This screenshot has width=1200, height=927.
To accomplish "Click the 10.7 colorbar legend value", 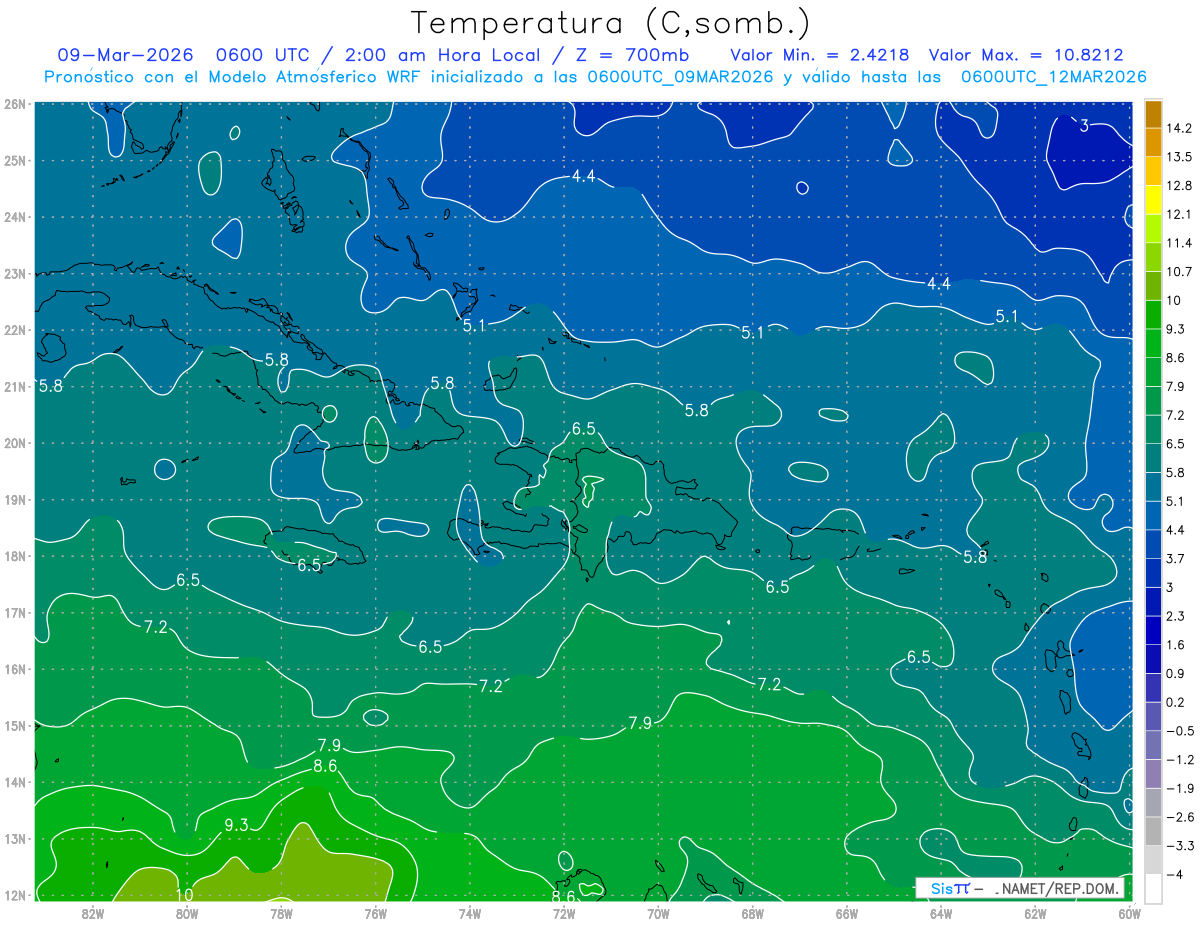I will [x=1180, y=272].
